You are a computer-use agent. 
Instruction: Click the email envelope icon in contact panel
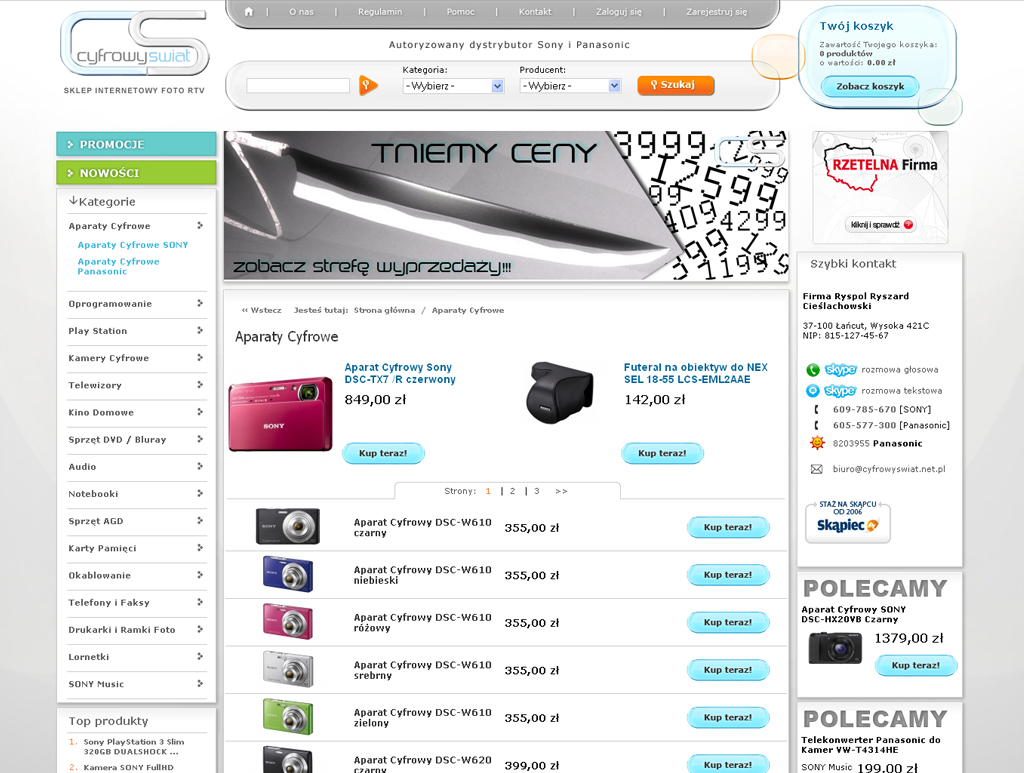pos(816,469)
